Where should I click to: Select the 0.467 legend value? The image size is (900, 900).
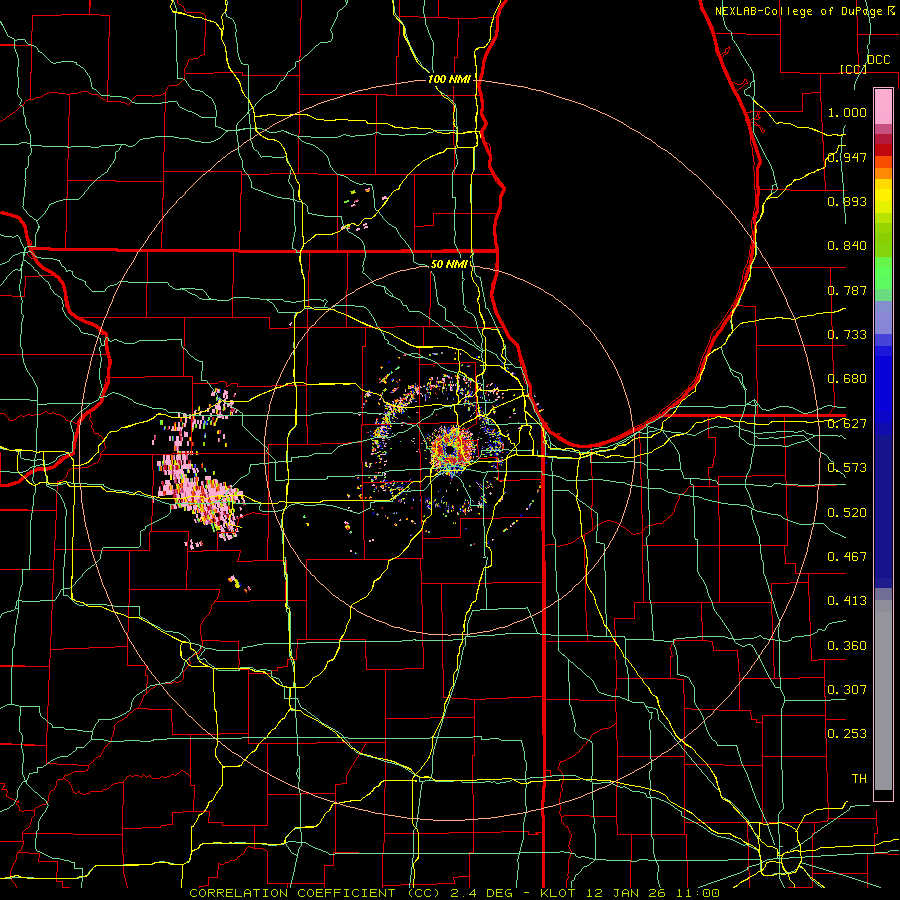click(847, 557)
